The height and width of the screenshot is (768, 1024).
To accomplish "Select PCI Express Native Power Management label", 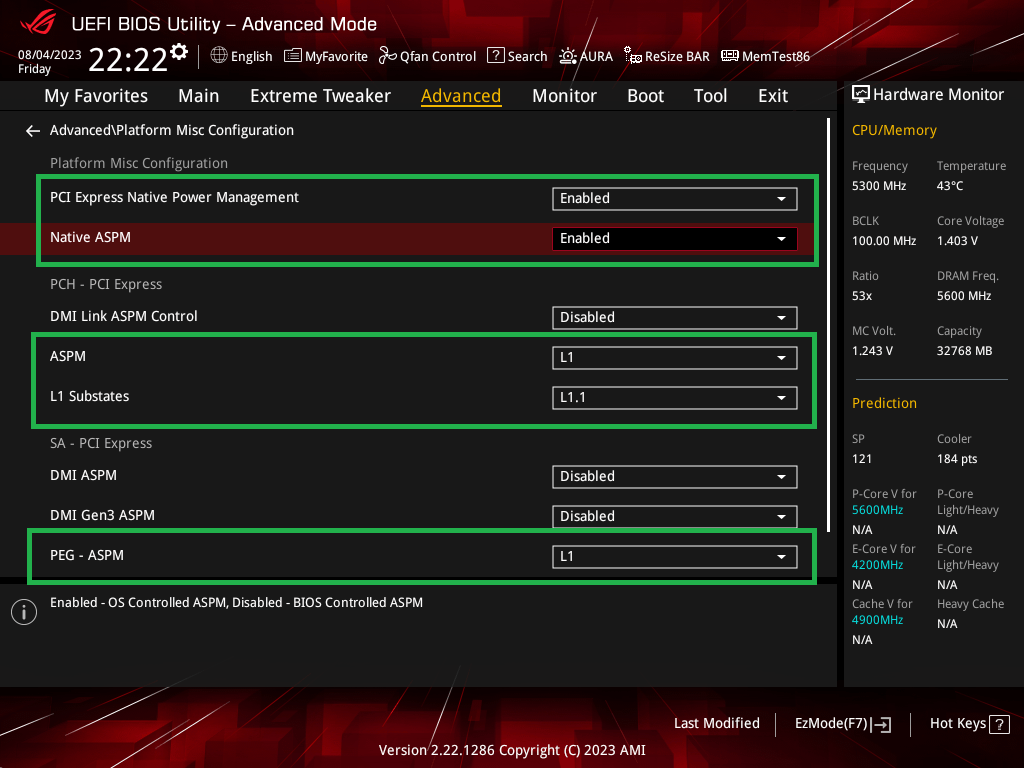I will pyautogui.click(x=174, y=198).
